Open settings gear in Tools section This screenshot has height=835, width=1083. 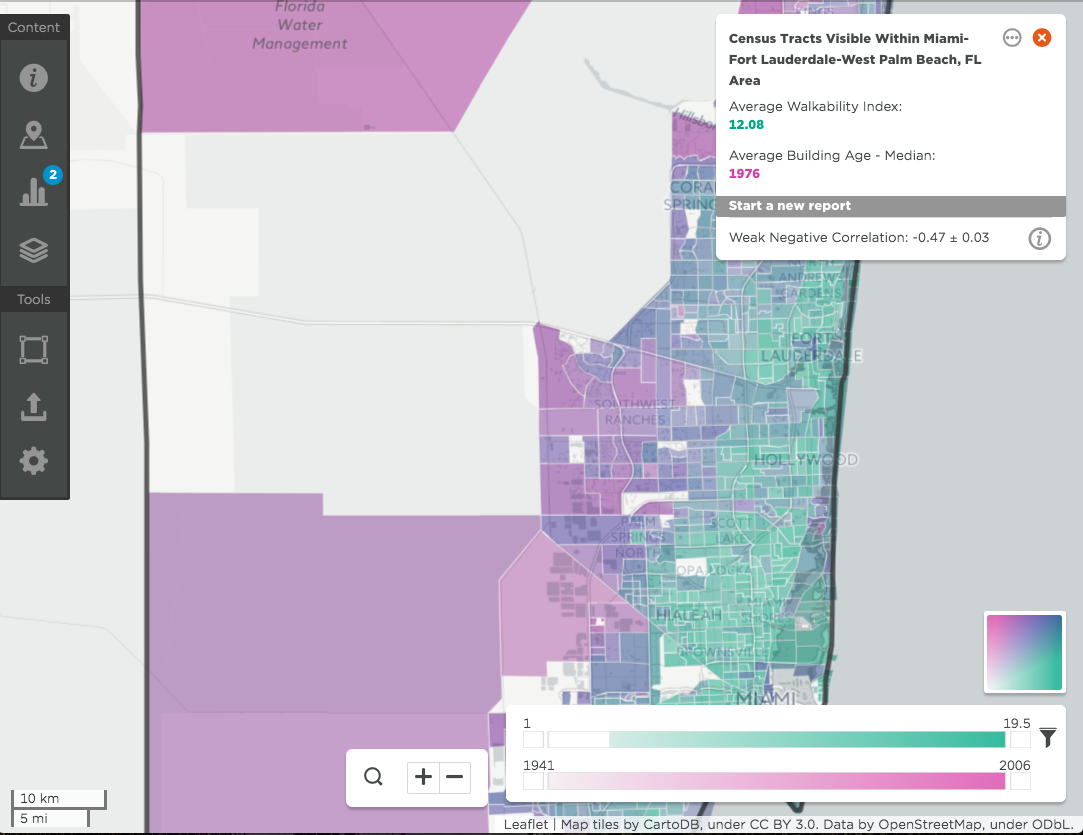pos(33,461)
